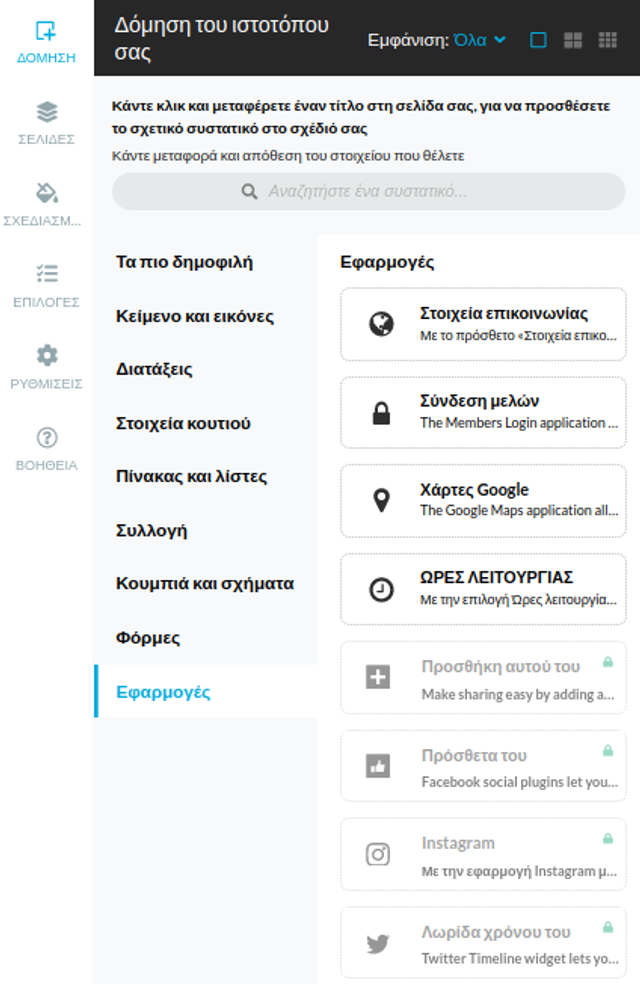The image size is (640, 984).
Task: Click the Instagram camera icon
Action: 378,854
